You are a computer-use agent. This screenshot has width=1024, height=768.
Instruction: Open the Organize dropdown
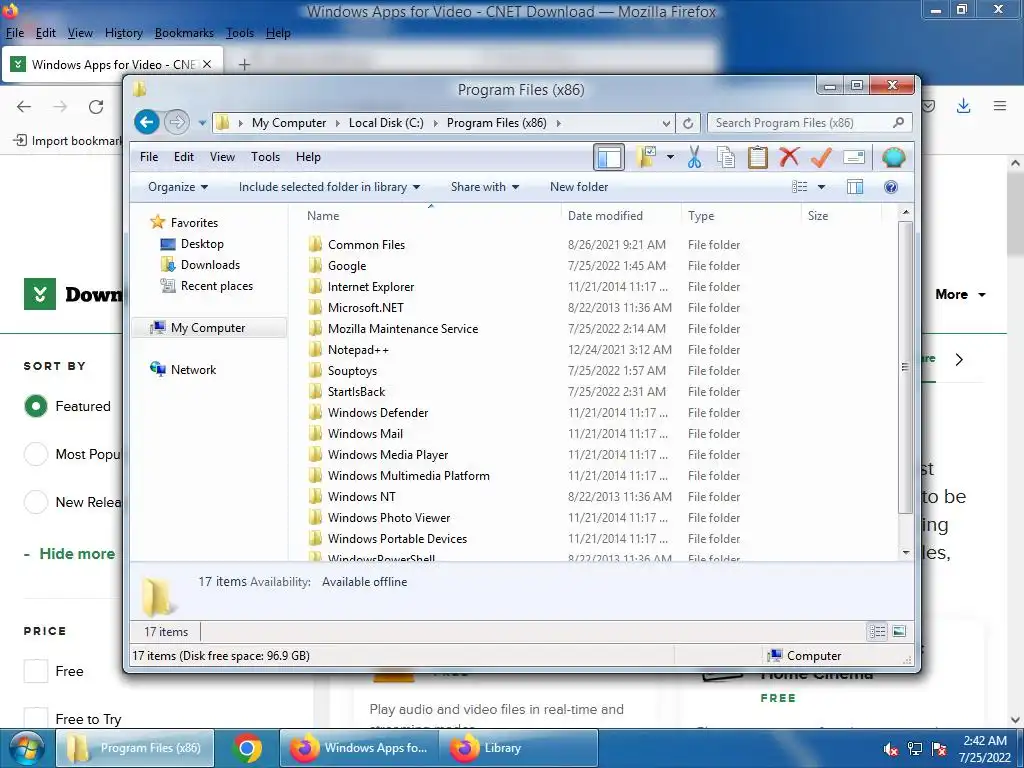(178, 187)
